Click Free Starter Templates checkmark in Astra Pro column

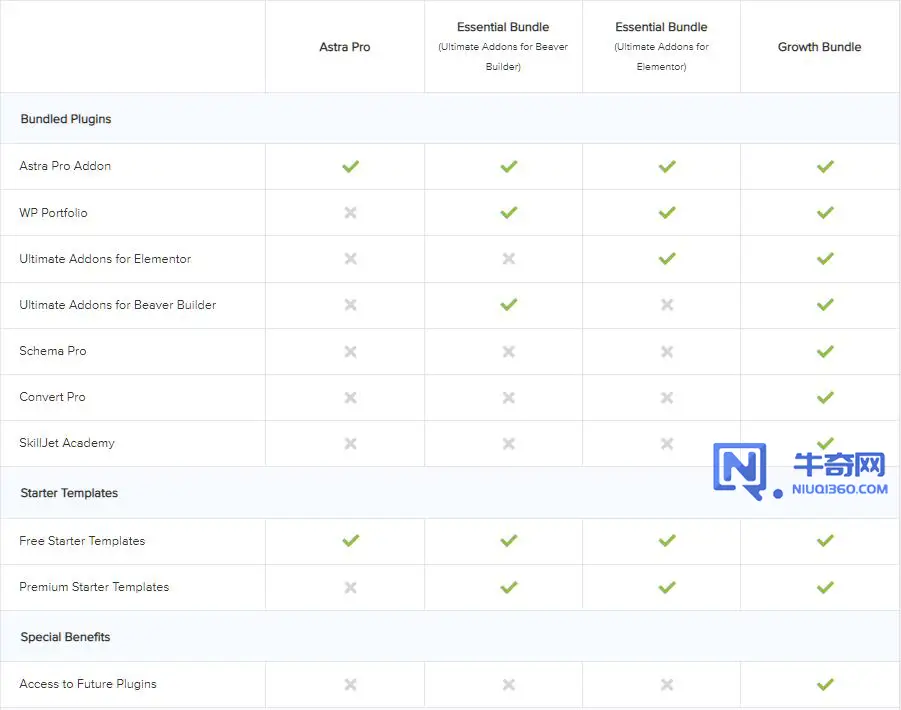coord(351,541)
